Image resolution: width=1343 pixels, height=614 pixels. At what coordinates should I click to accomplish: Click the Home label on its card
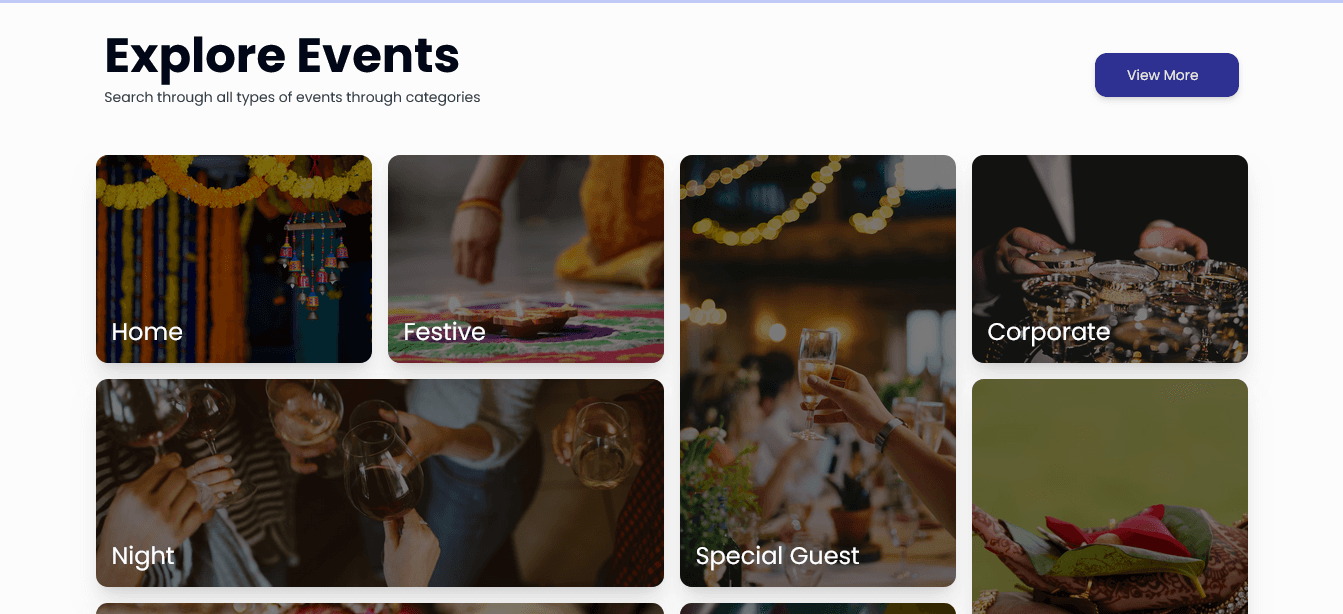(147, 331)
